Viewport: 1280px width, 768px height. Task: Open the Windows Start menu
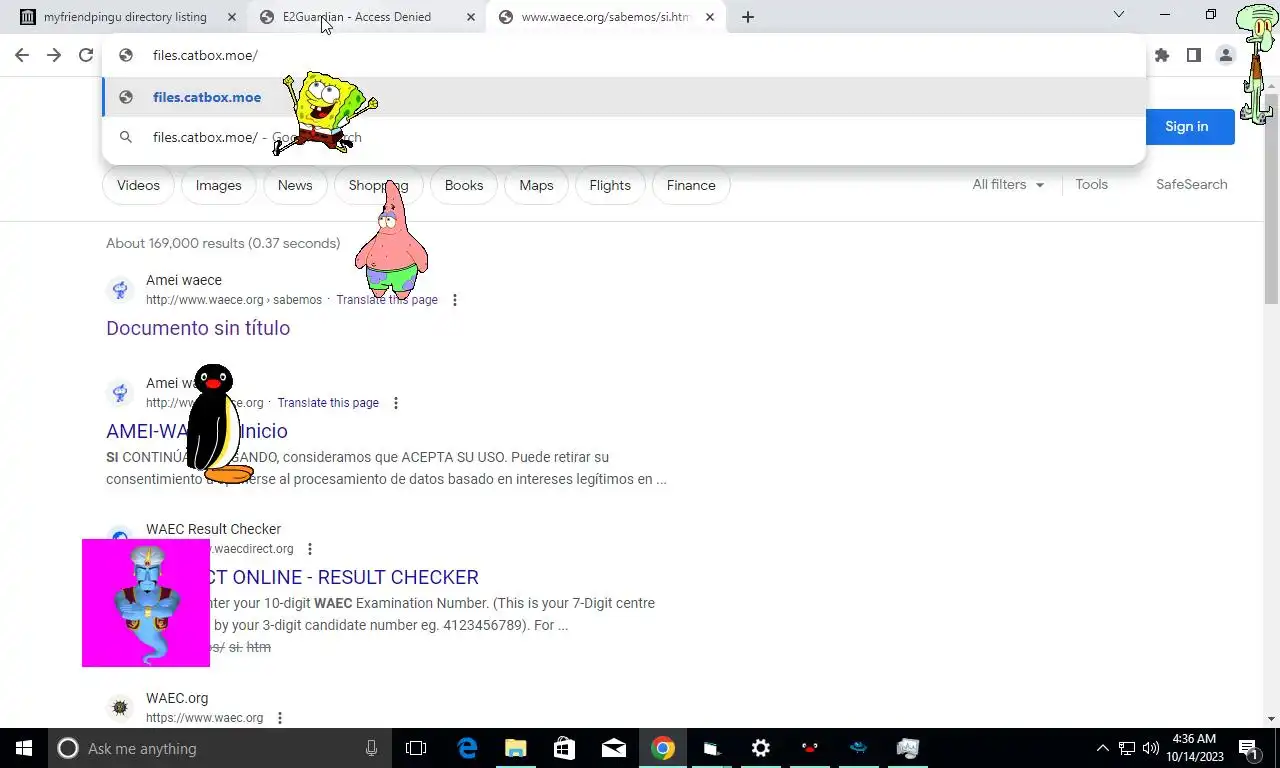[24, 748]
